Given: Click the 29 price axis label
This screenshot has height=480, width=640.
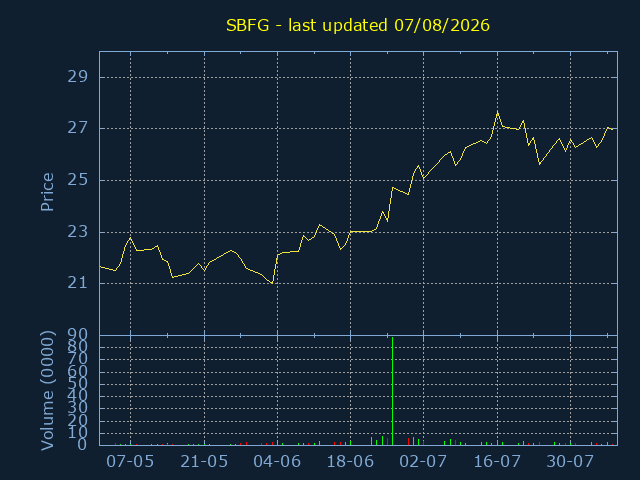Looking at the screenshot, I should coord(78,77).
